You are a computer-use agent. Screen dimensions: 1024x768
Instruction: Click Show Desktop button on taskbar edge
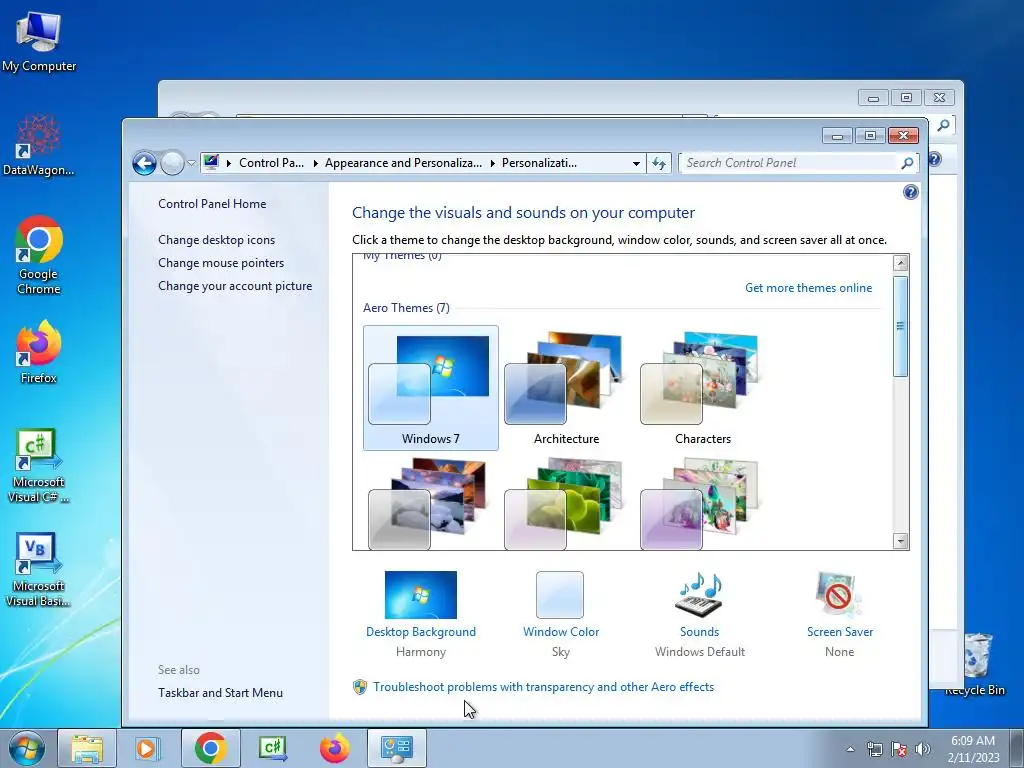pos(1017,748)
